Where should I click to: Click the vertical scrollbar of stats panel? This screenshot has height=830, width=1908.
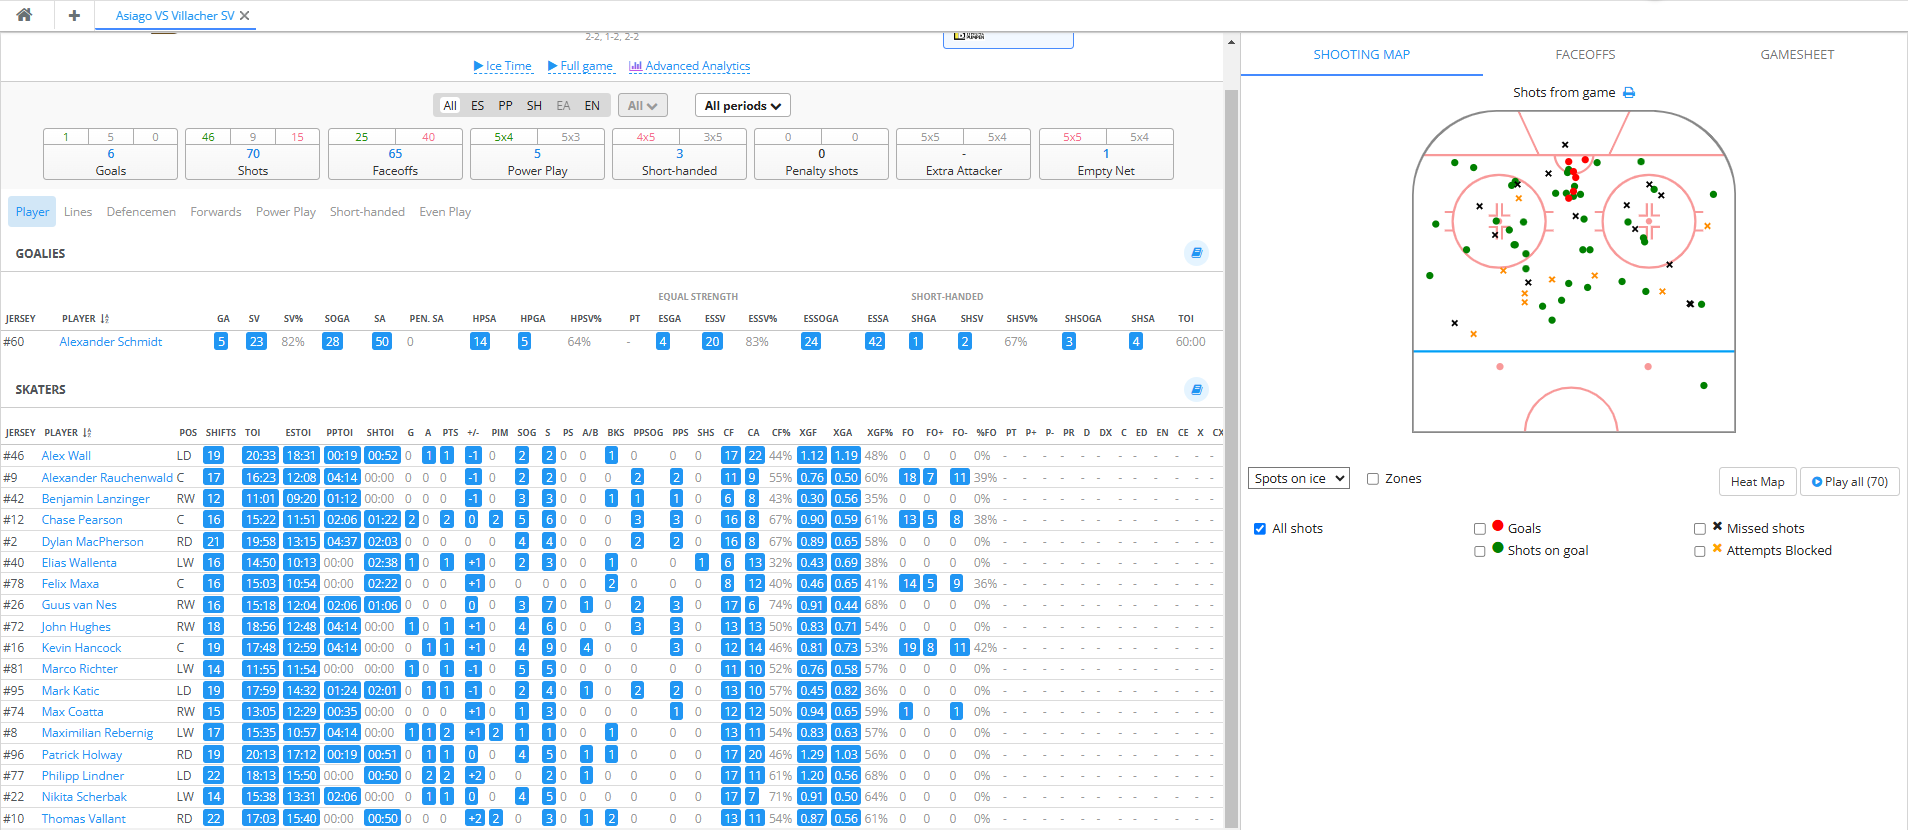(x=1231, y=400)
